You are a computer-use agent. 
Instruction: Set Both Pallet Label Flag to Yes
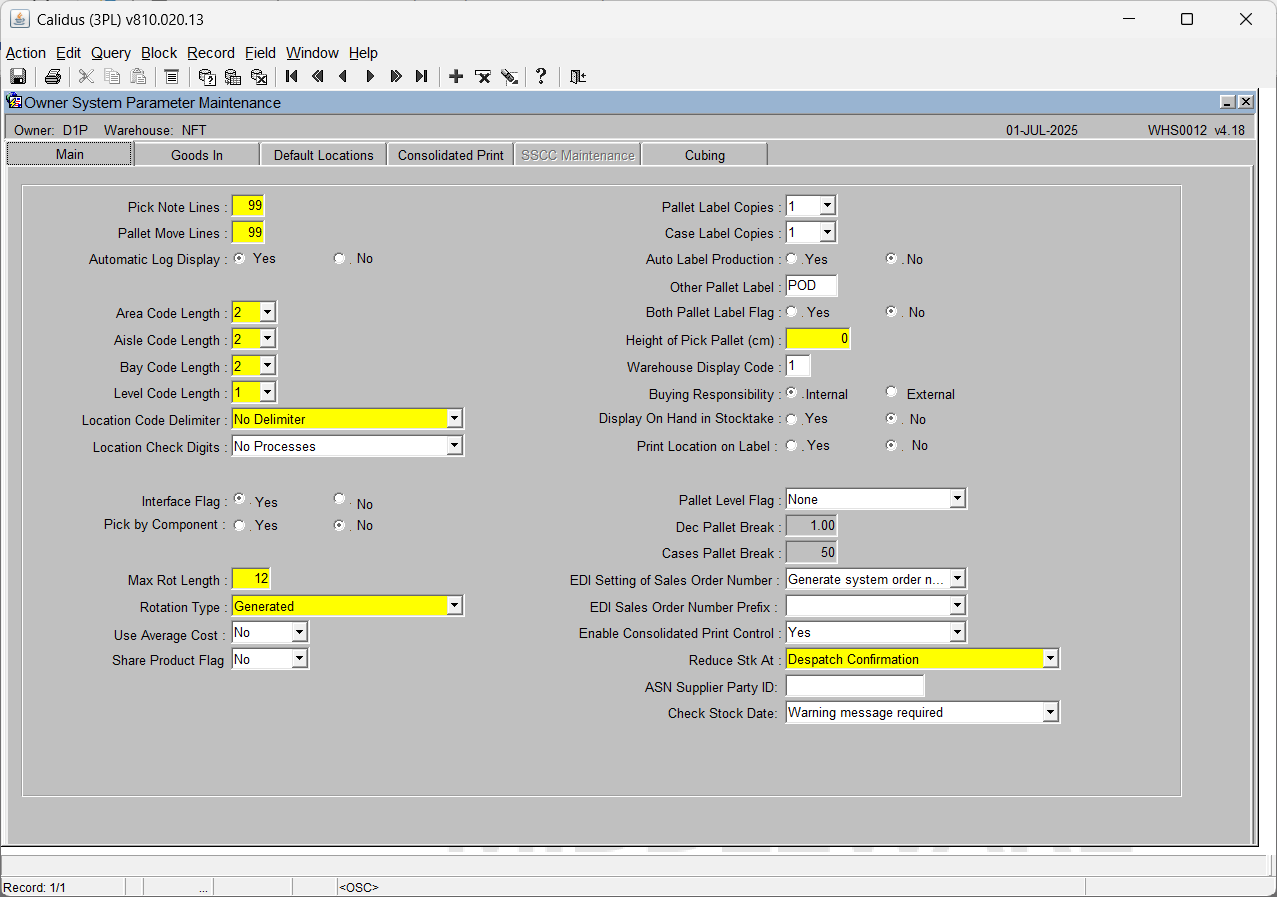[792, 312]
